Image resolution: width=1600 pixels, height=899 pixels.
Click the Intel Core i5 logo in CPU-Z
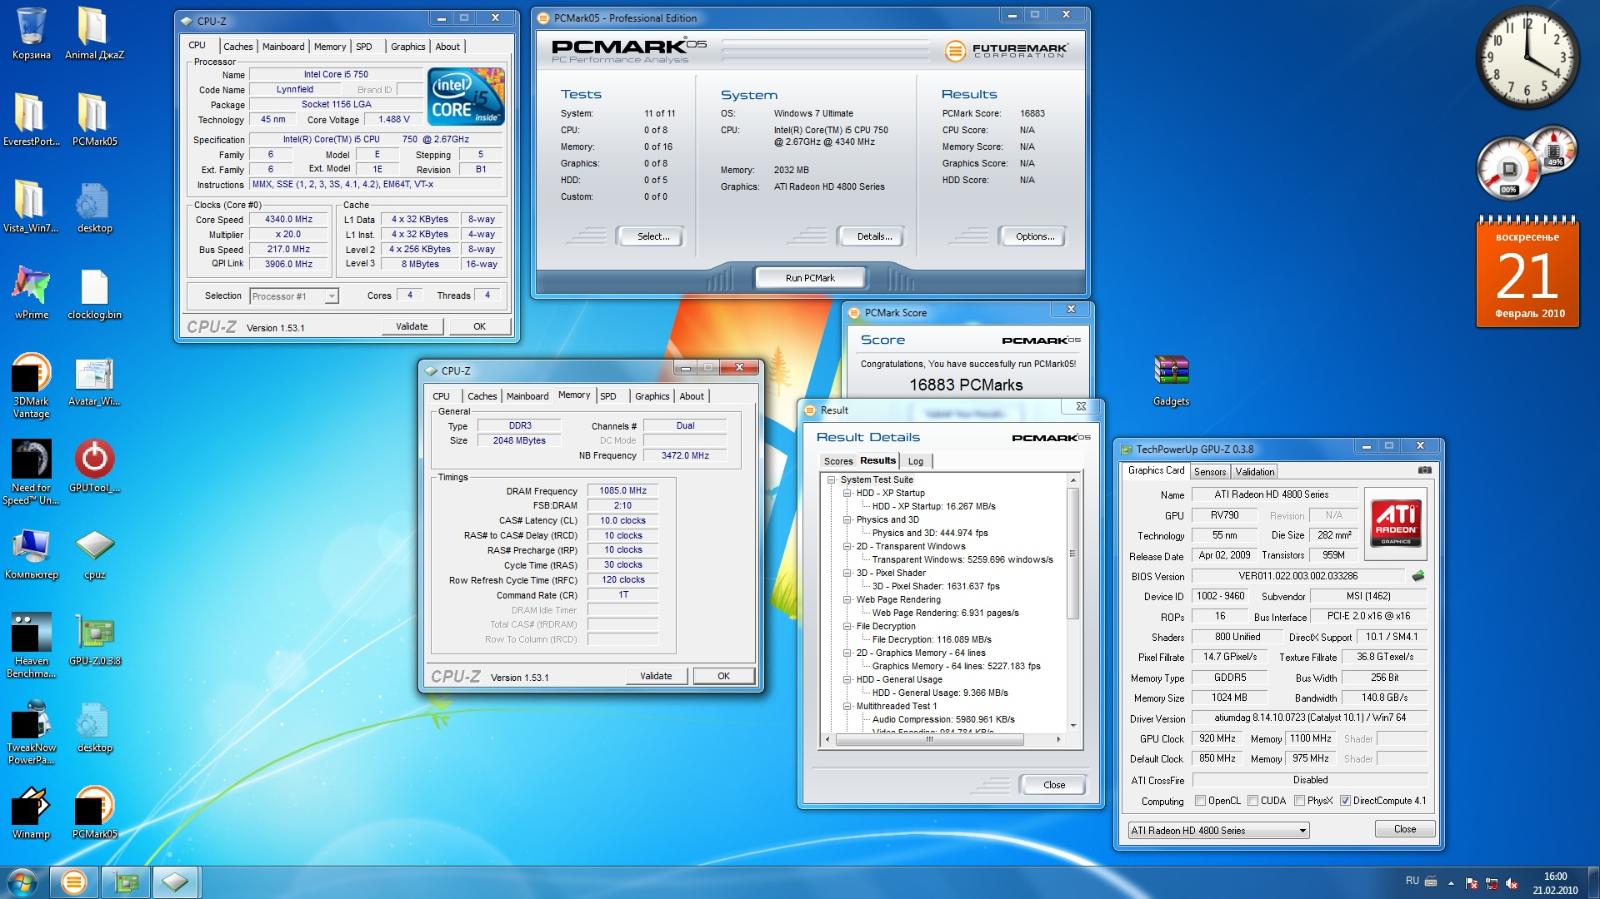[465, 97]
